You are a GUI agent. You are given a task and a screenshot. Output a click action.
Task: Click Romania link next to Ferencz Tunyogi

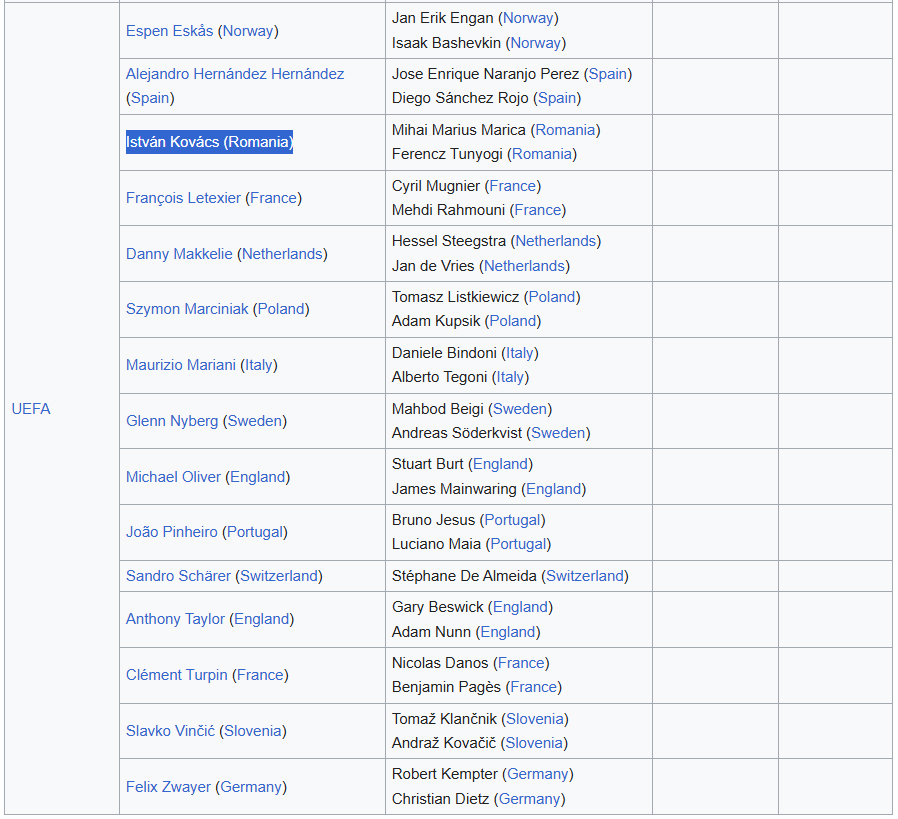click(541, 154)
